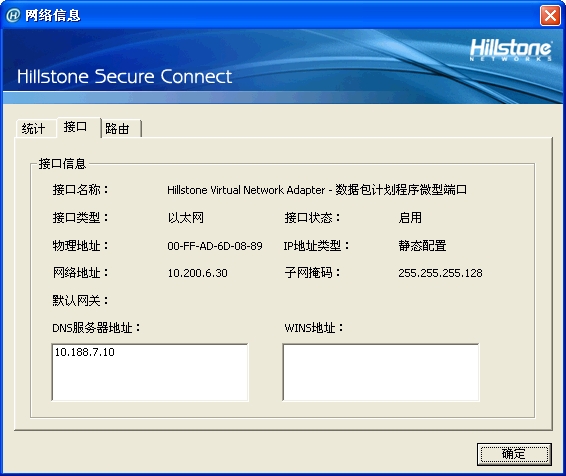The width and height of the screenshot is (566, 476).
Task: Click the 以太网 interface type value
Action: click(186, 218)
